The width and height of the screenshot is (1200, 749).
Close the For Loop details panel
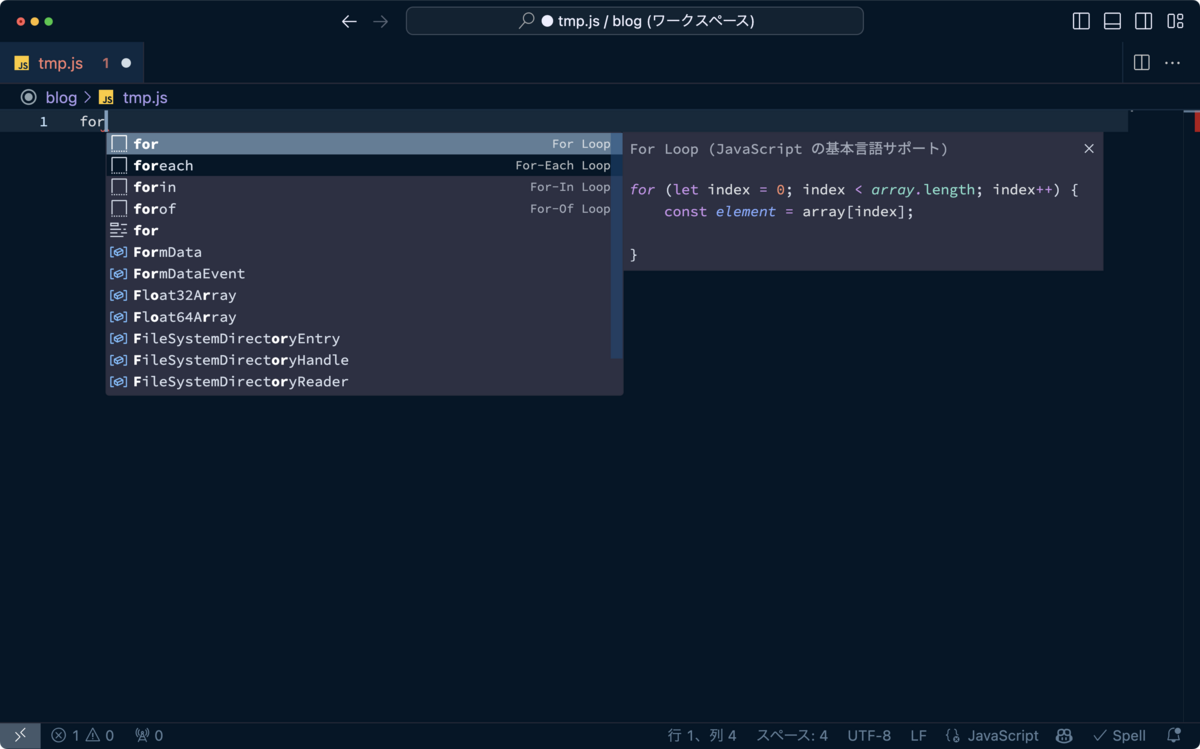(1089, 148)
